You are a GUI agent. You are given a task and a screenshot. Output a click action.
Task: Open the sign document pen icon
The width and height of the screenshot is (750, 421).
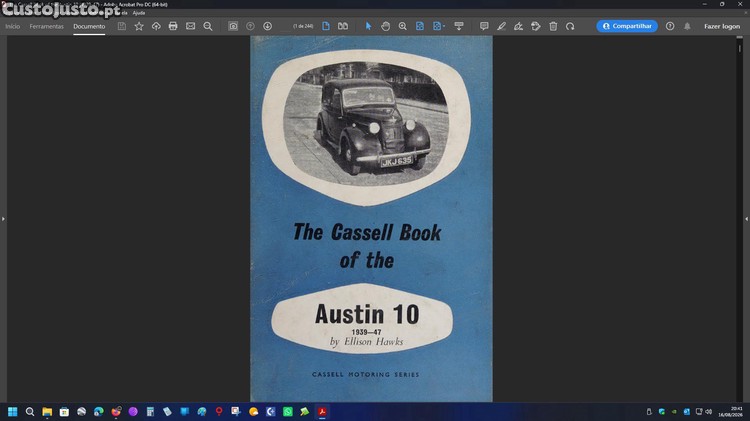point(518,26)
